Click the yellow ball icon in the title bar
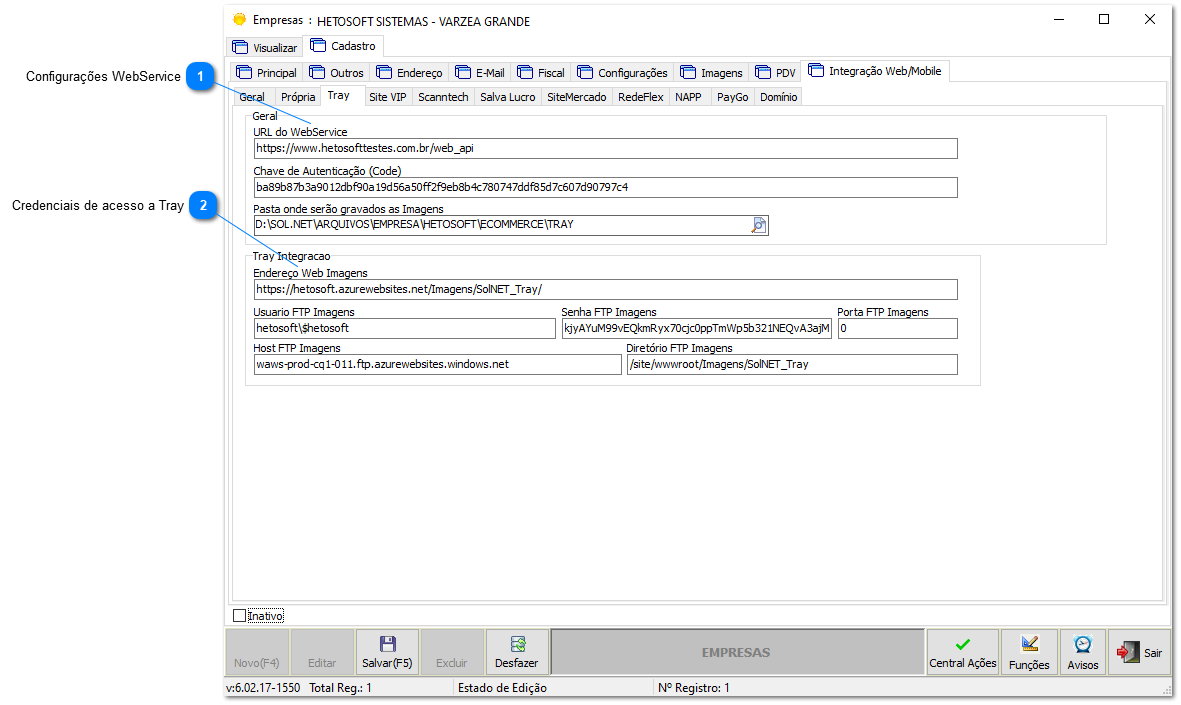The image size is (1181, 705). pyautogui.click(x=239, y=19)
